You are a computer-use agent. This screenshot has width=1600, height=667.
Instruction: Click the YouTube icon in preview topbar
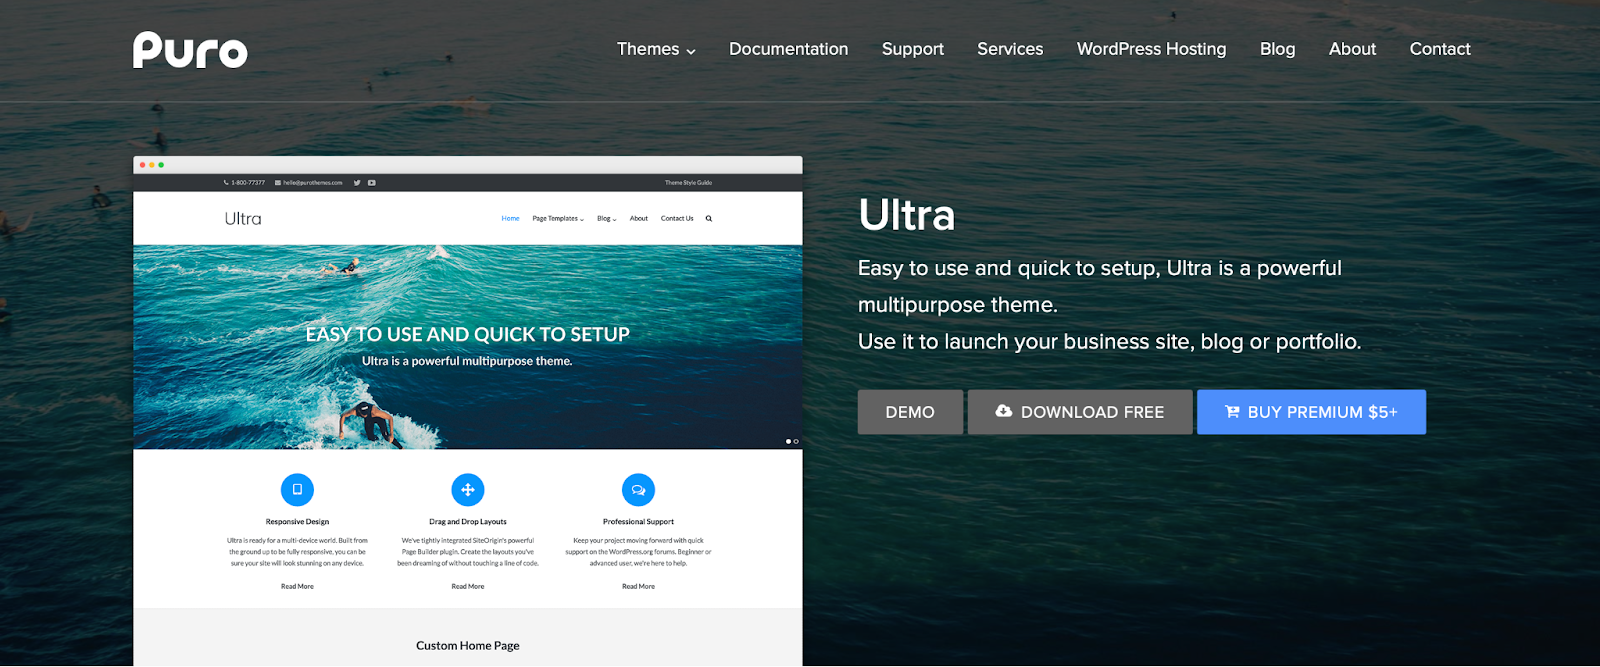coord(372,183)
